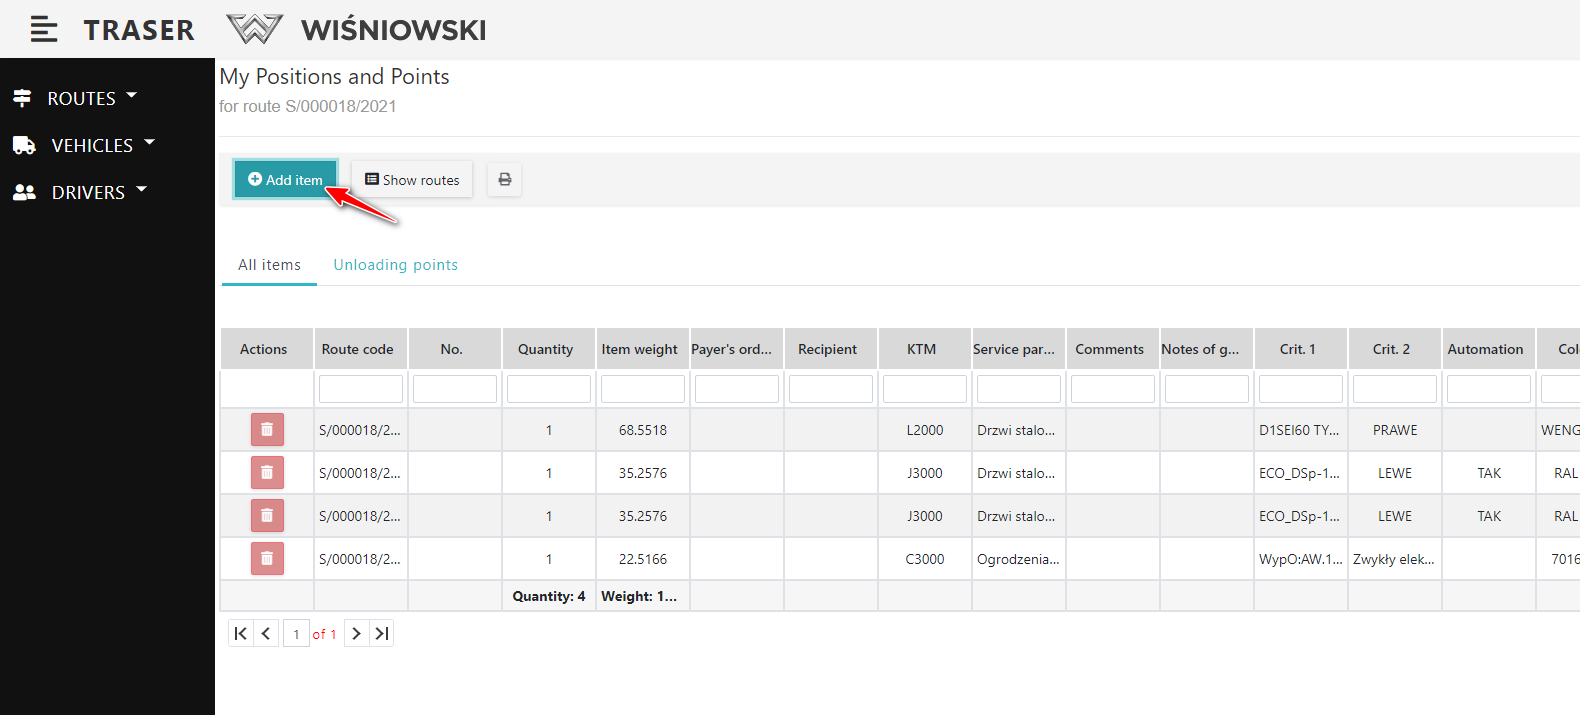Expand the ROUTES sidebar menu
This screenshot has width=1580, height=715.
(x=75, y=98)
